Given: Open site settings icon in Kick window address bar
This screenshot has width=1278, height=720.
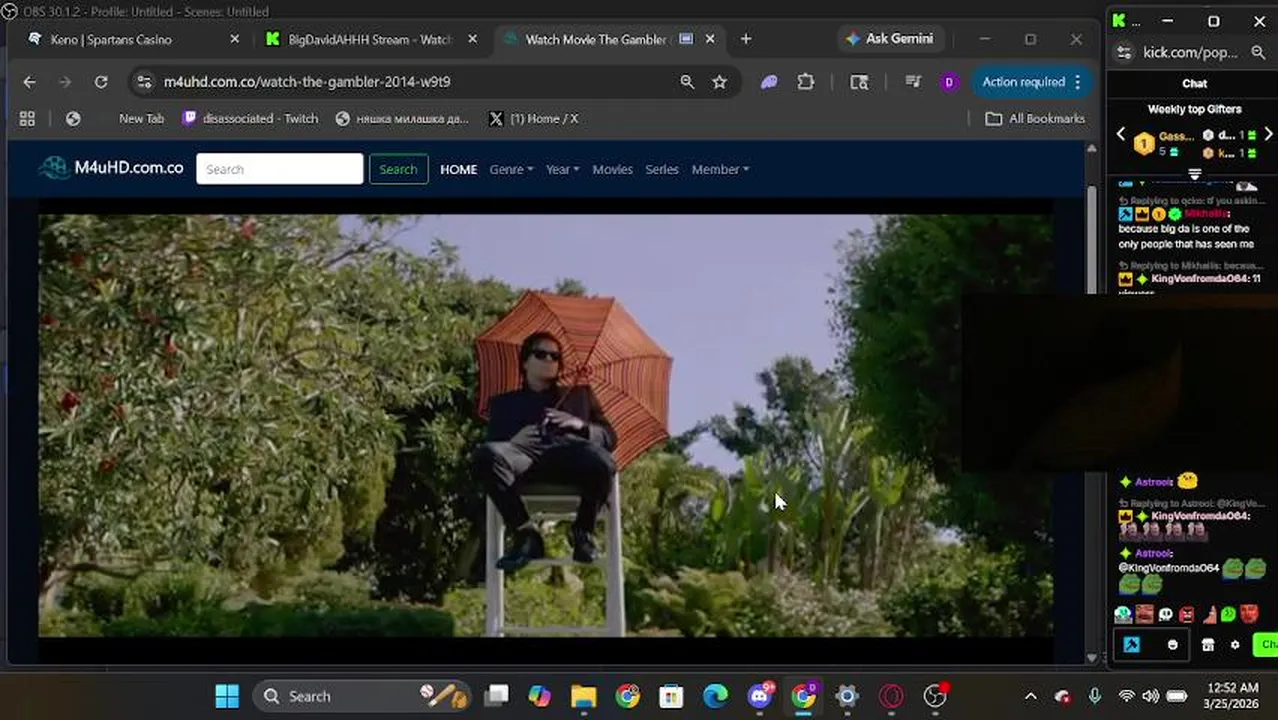Looking at the screenshot, I should click(1124, 52).
